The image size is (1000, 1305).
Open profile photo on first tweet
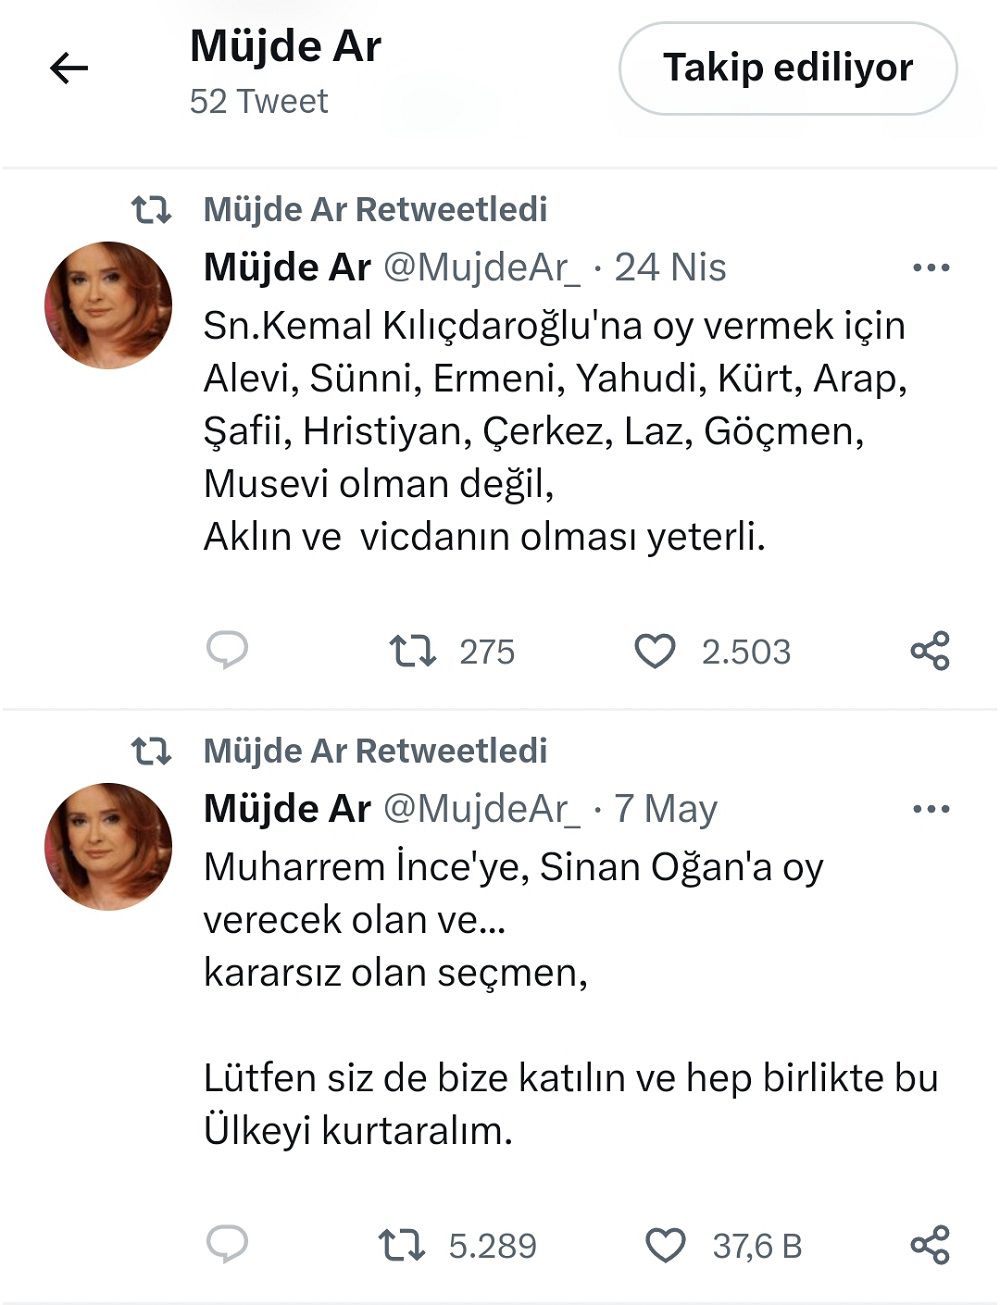(108, 305)
